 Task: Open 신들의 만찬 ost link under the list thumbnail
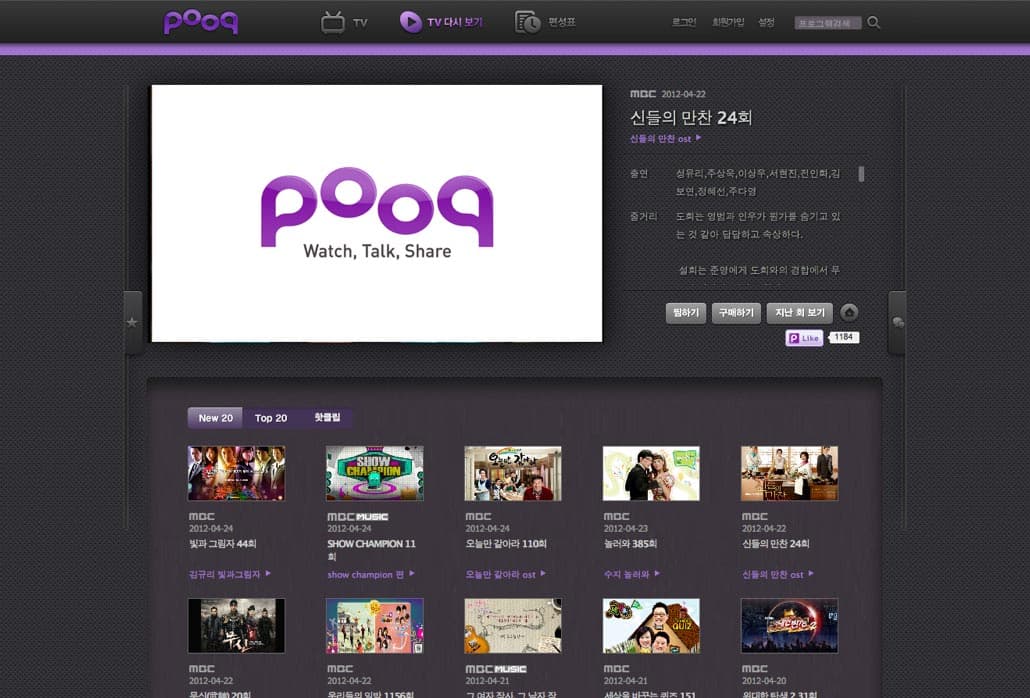[778, 575]
